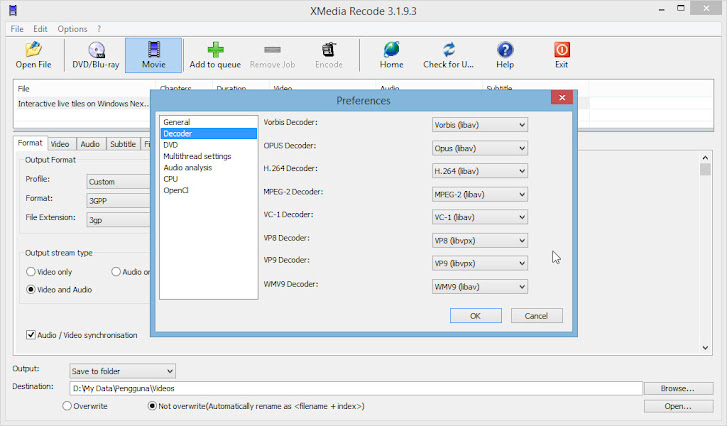Click the Open... button

point(678,406)
